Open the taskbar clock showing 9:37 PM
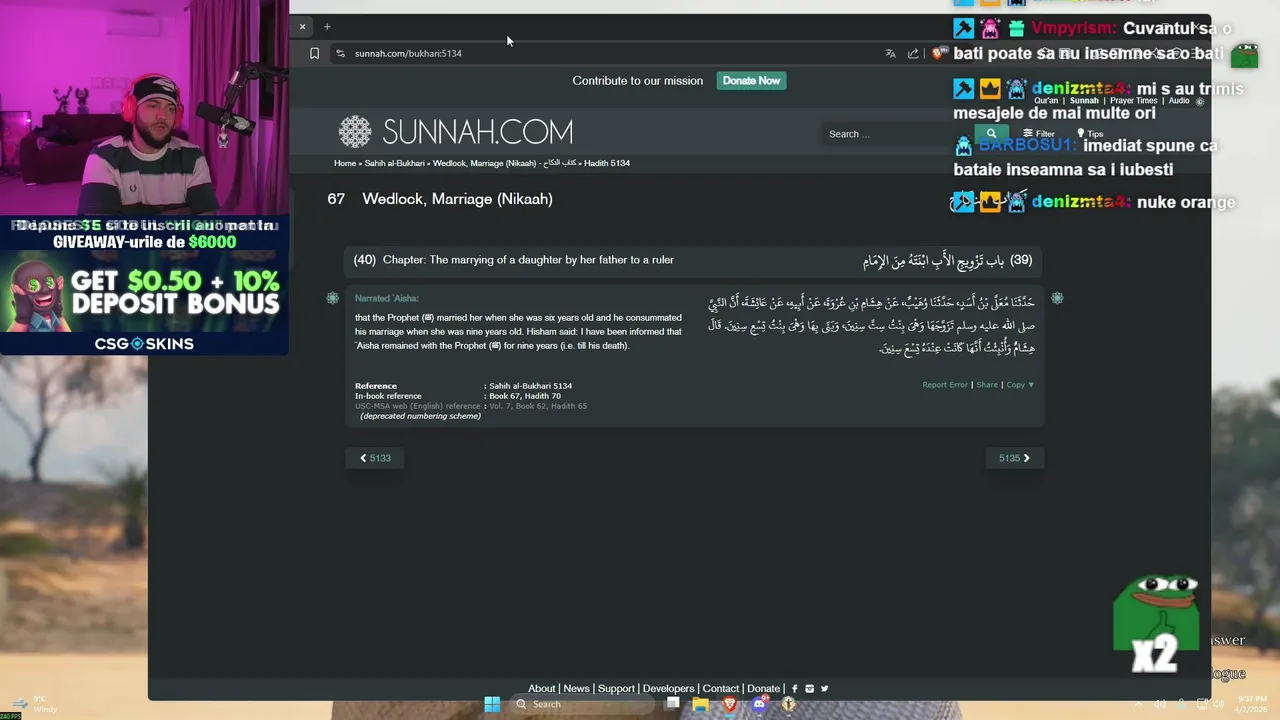Viewport: 1280px width, 720px height. tap(1252, 705)
